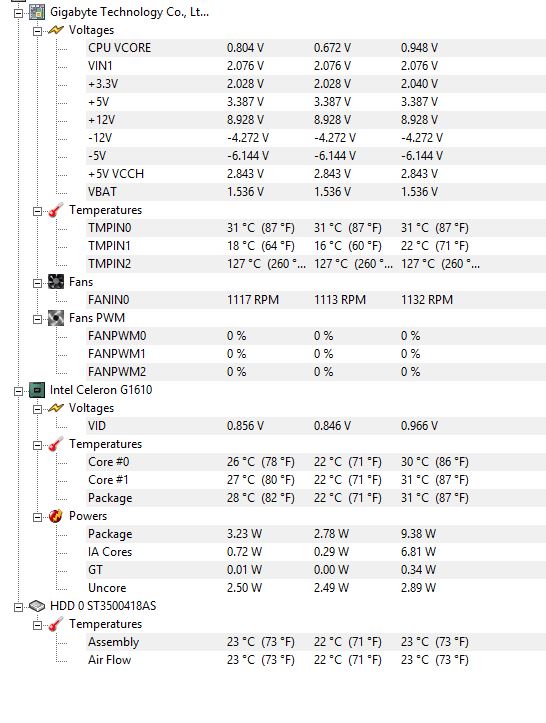Click the Powers flame icon
Image resolution: width=546 pixels, height=723 pixels.
tap(56, 516)
